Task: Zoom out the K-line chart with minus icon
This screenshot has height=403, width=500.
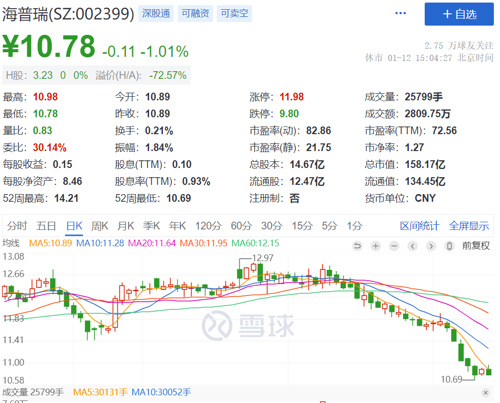Action: click(x=394, y=246)
